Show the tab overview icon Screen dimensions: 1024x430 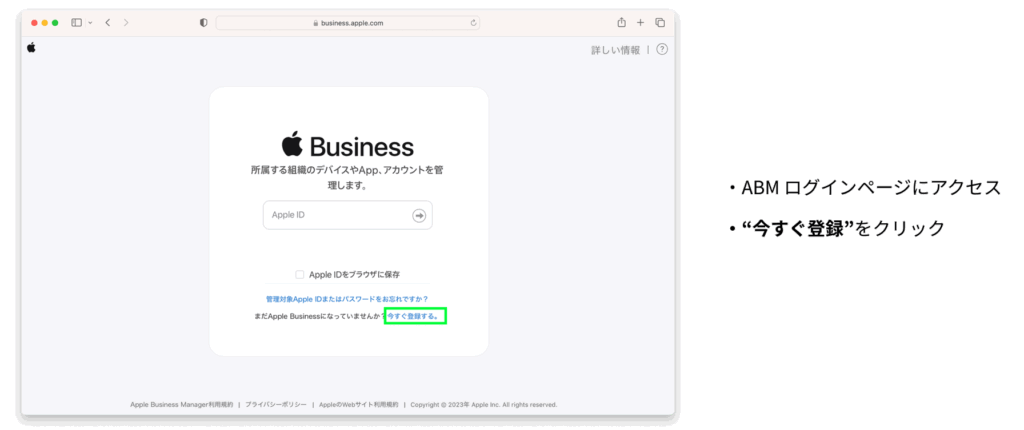click(660, 22)
